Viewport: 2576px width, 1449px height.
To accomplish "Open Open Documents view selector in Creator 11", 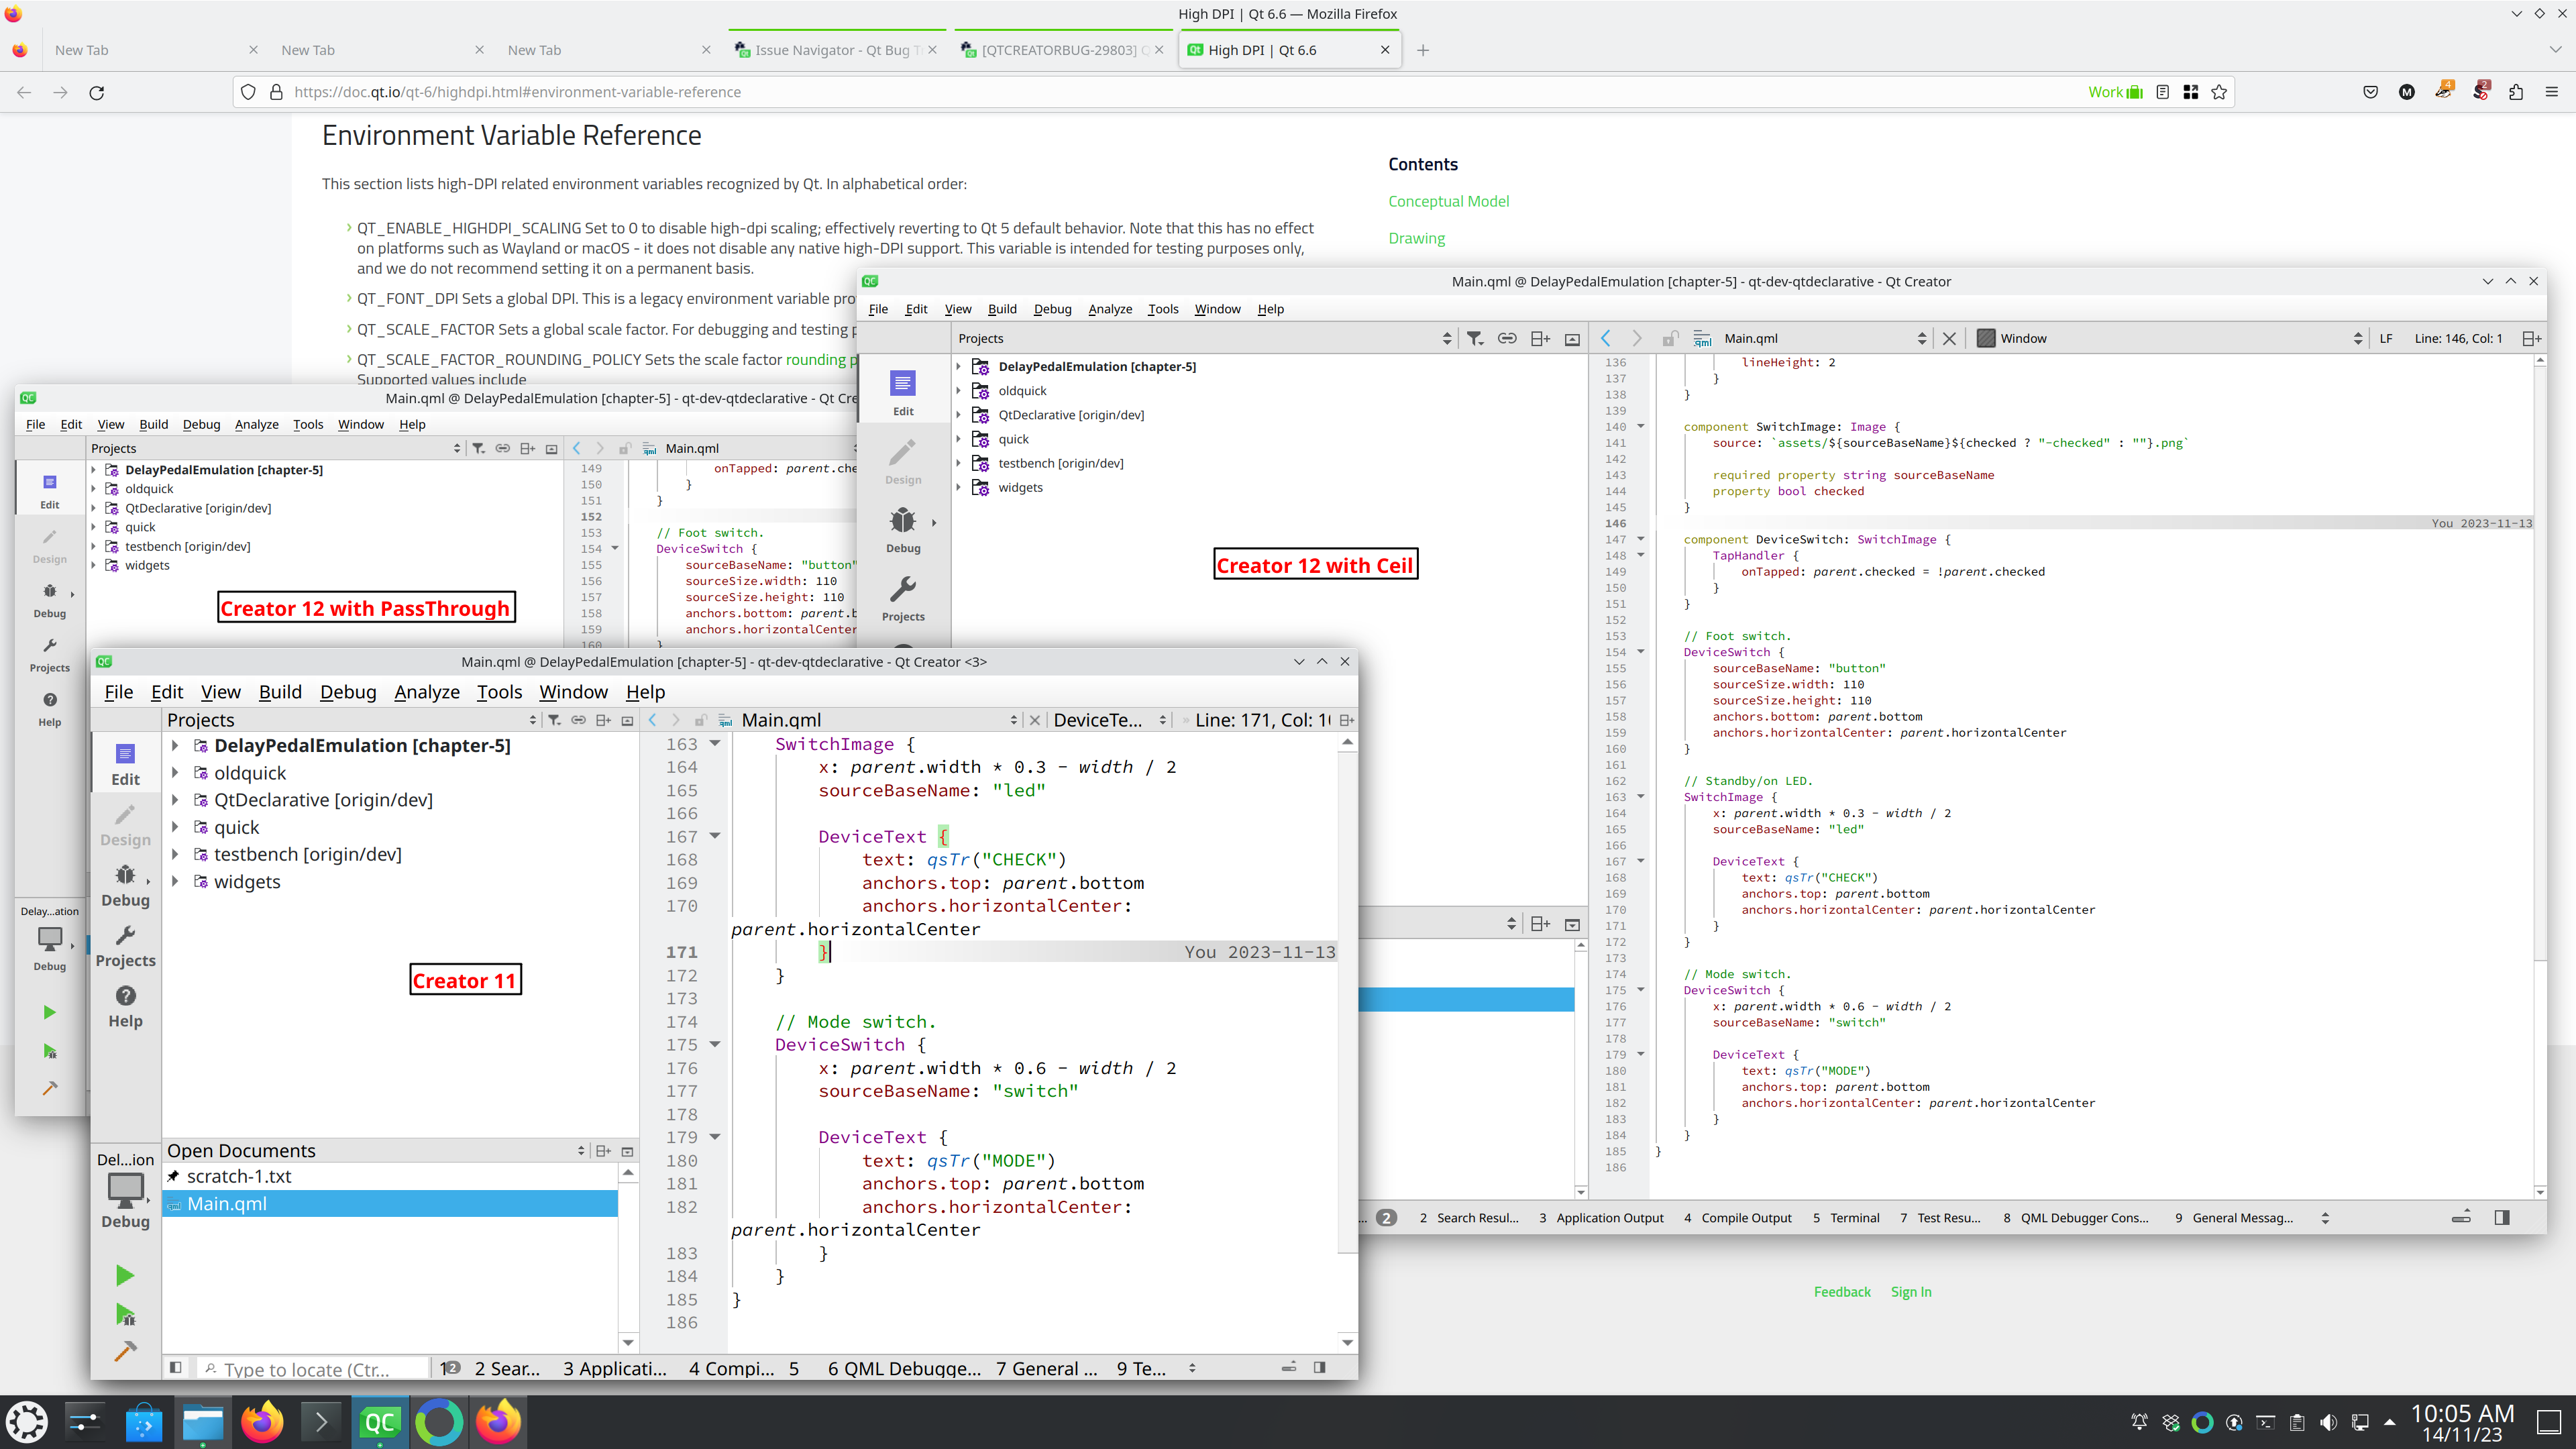I will tap(376, 1151).
